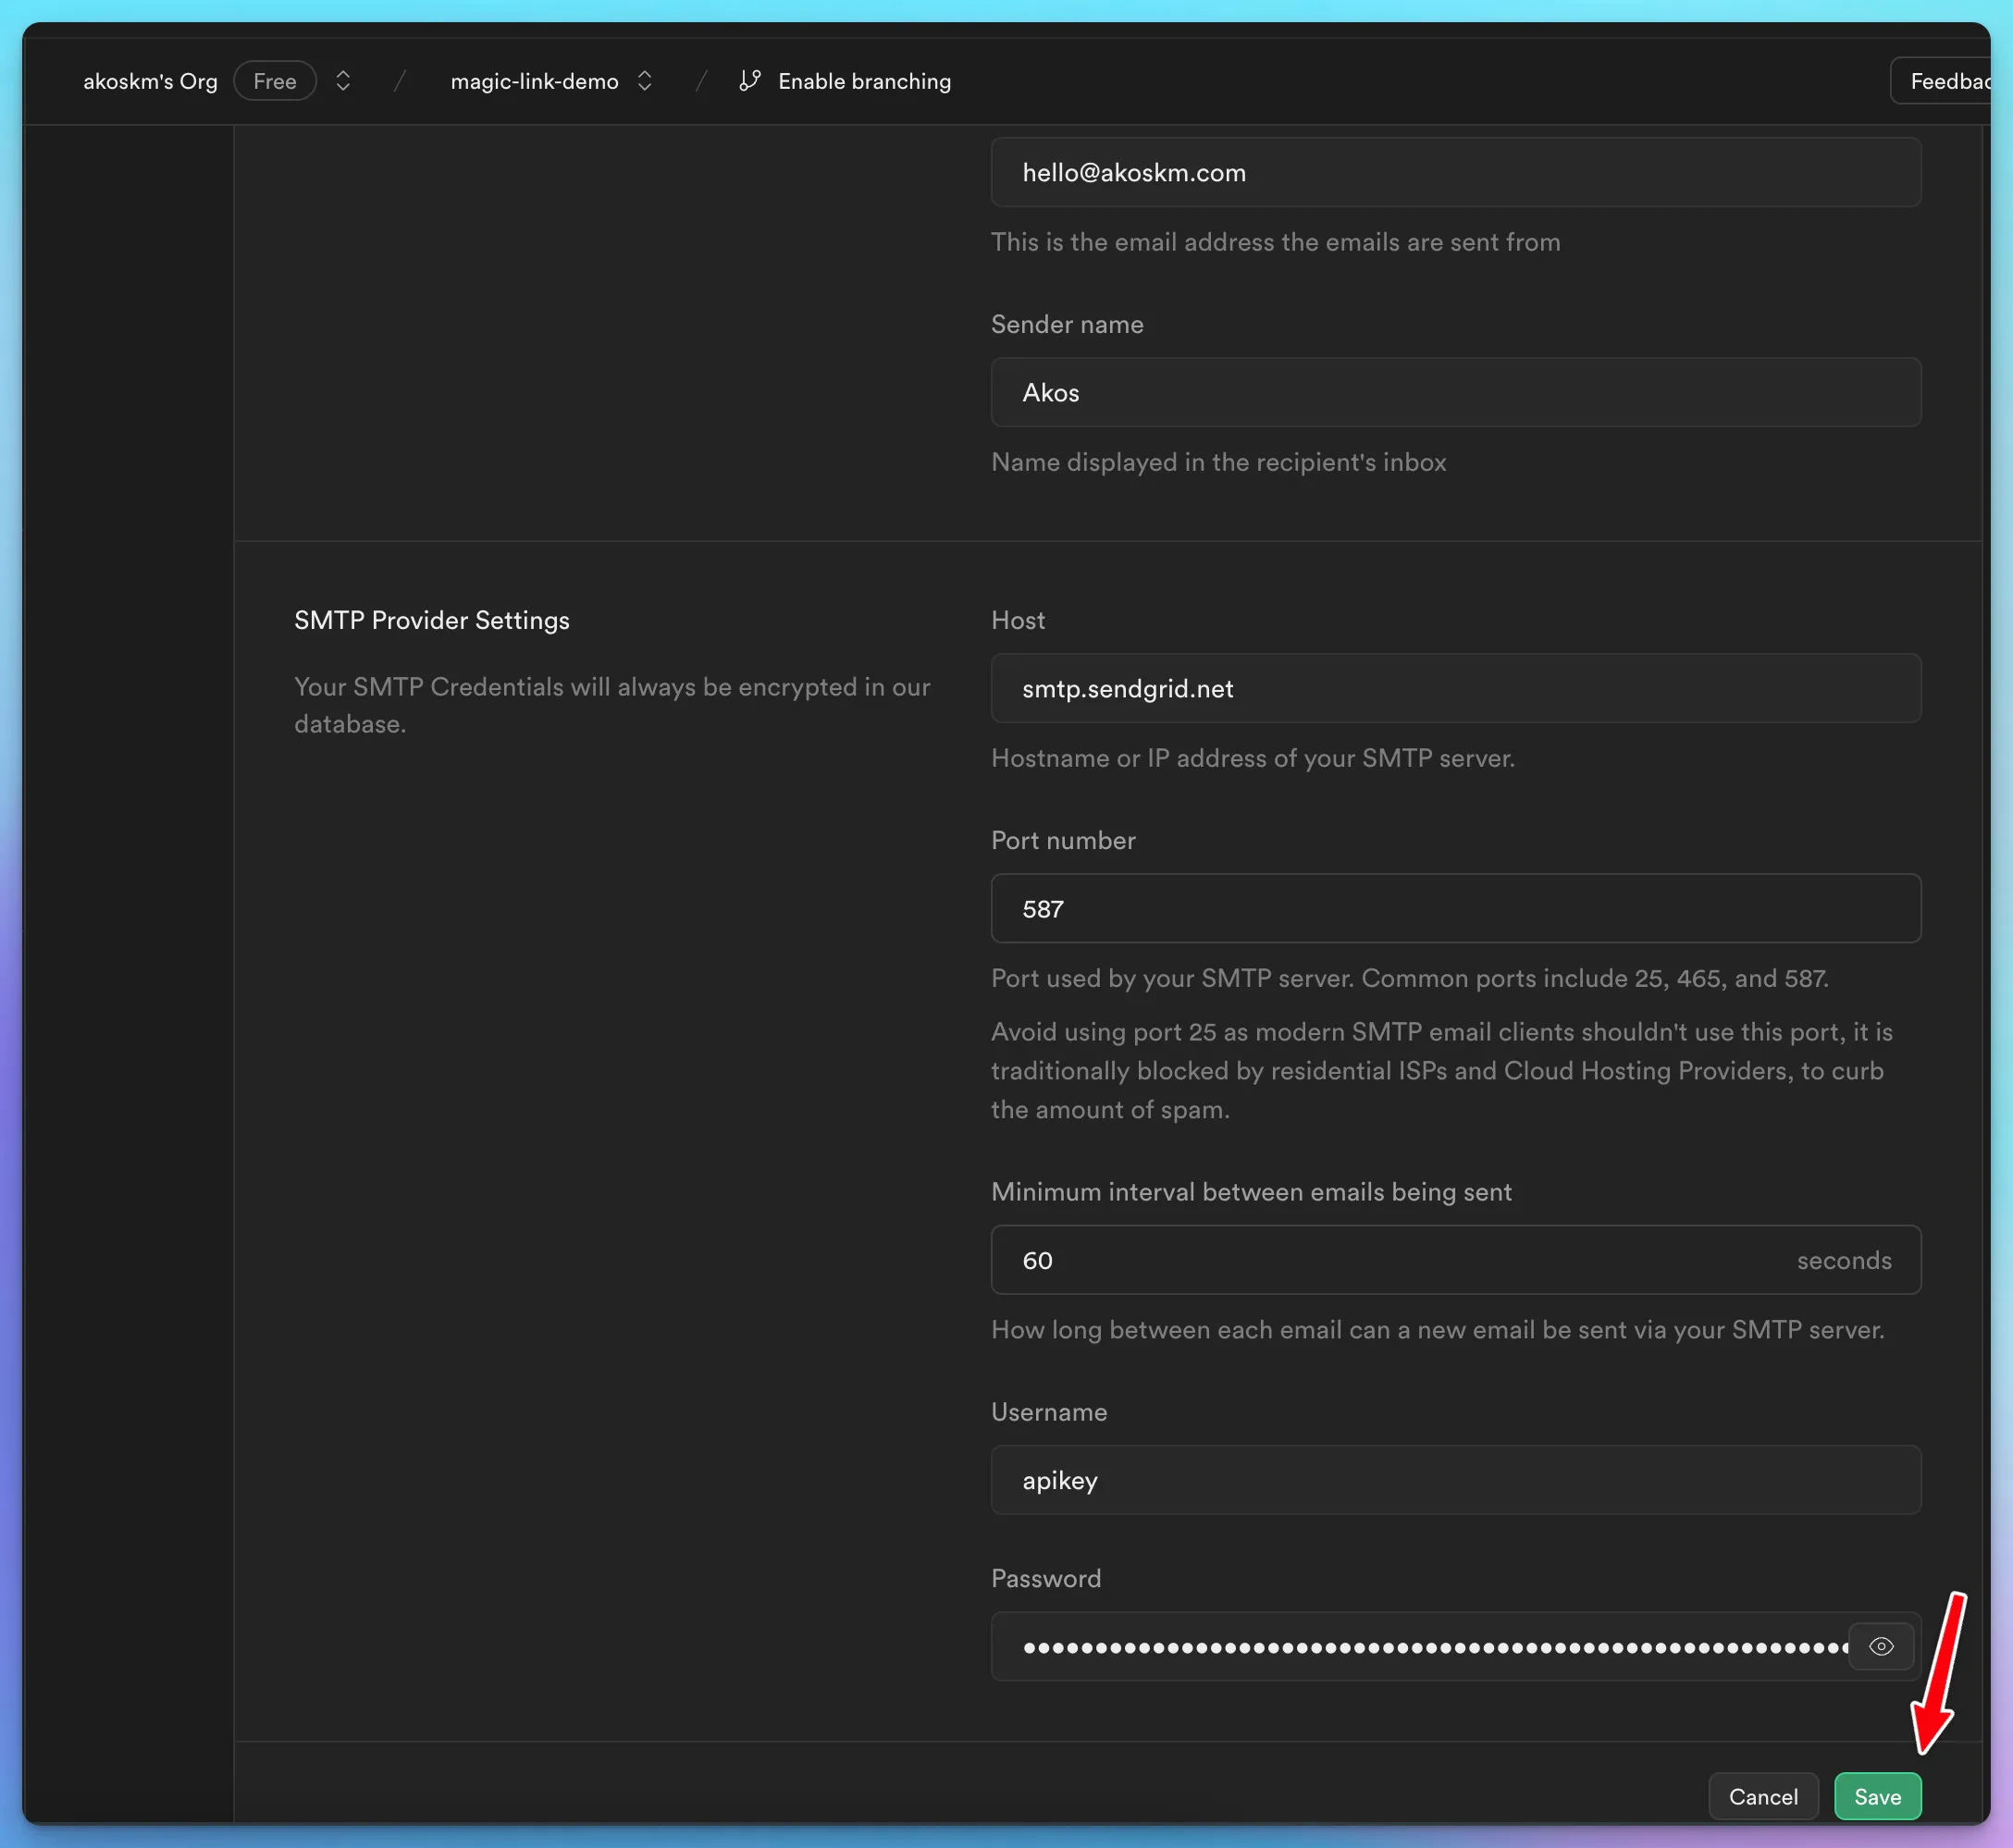This screenshot has width=2013, height=1848.
Task: Click the Save button
Action: [1877, 1796]
